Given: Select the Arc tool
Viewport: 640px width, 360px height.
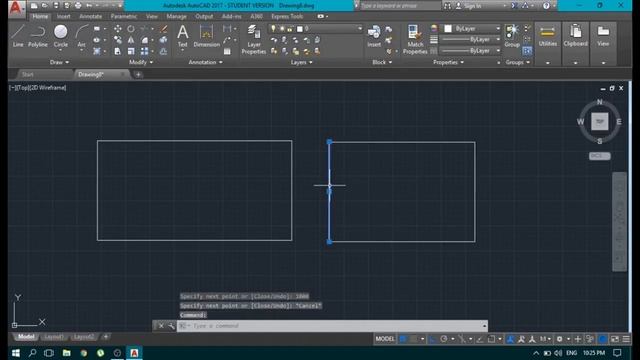Looking at the screenshot, I should tap(82, 36).
